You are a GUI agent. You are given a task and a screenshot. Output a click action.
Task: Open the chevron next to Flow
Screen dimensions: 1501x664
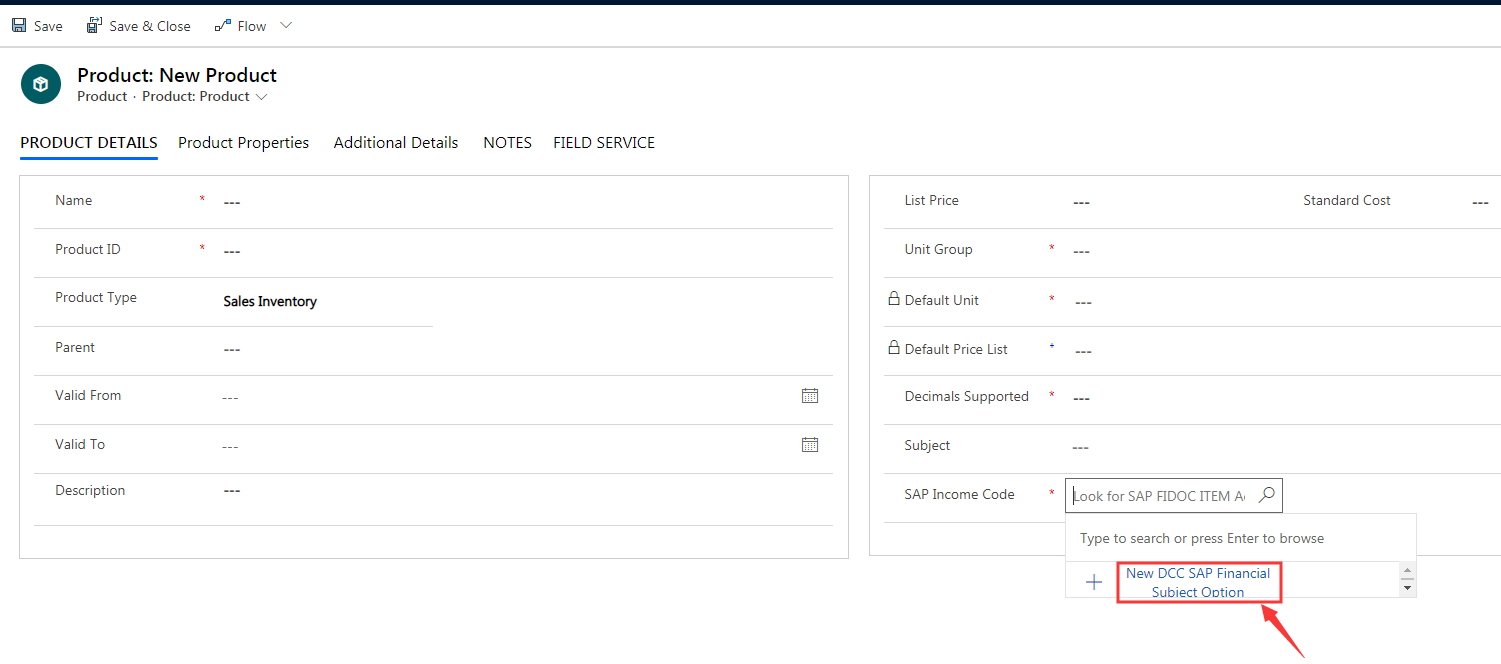[x=285, y=24]
